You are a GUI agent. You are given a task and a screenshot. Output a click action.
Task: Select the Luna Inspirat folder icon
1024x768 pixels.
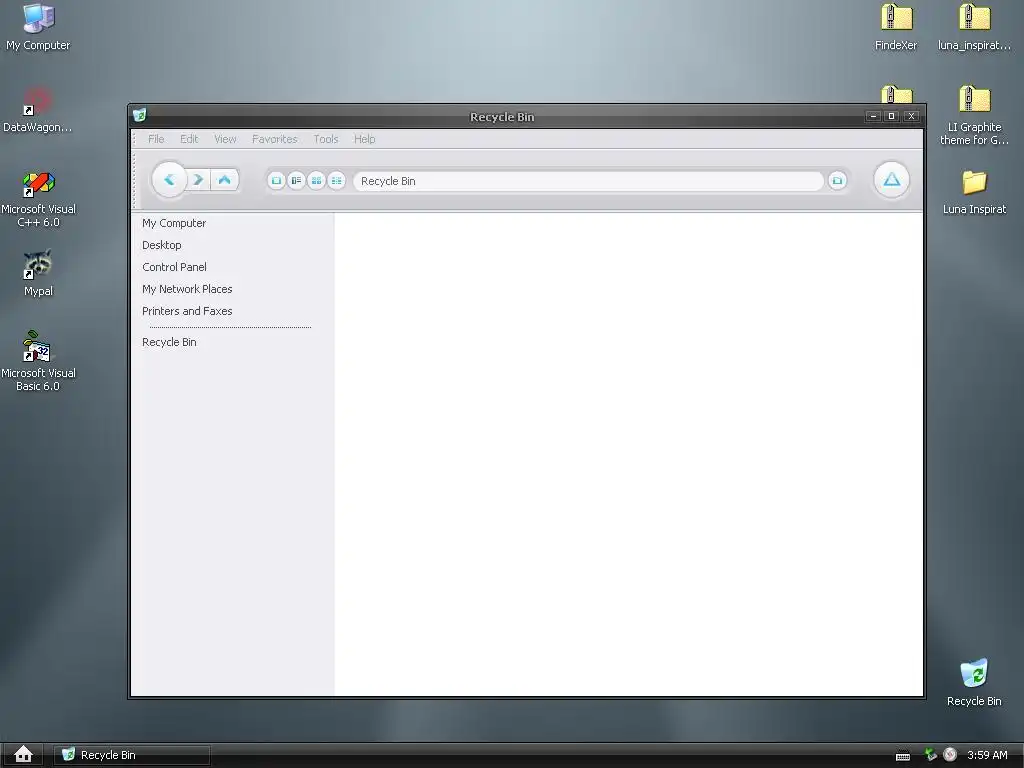coord(974,192)
